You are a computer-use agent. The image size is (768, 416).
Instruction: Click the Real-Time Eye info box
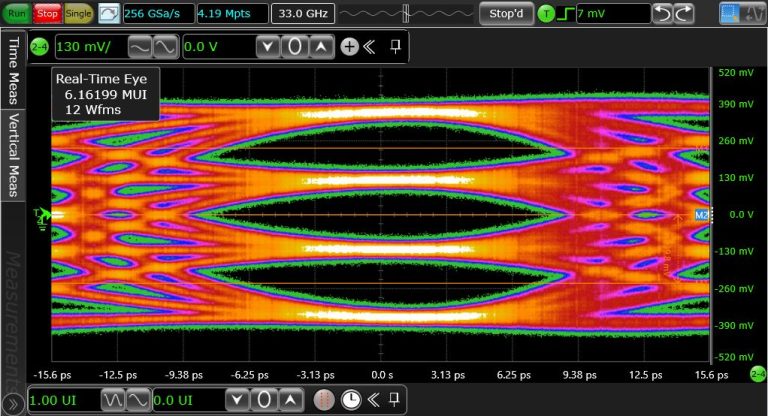(x=105, y=94)
